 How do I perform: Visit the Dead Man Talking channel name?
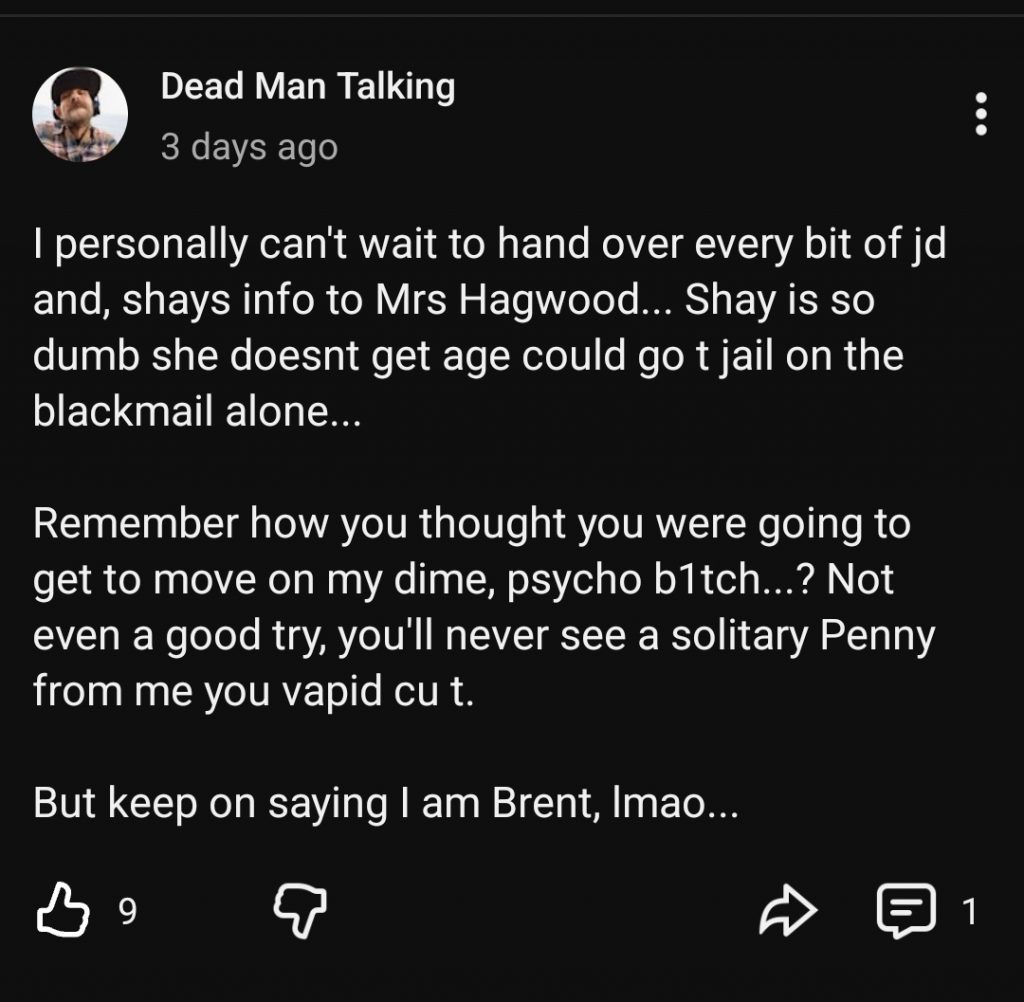[x=308, y=87]
